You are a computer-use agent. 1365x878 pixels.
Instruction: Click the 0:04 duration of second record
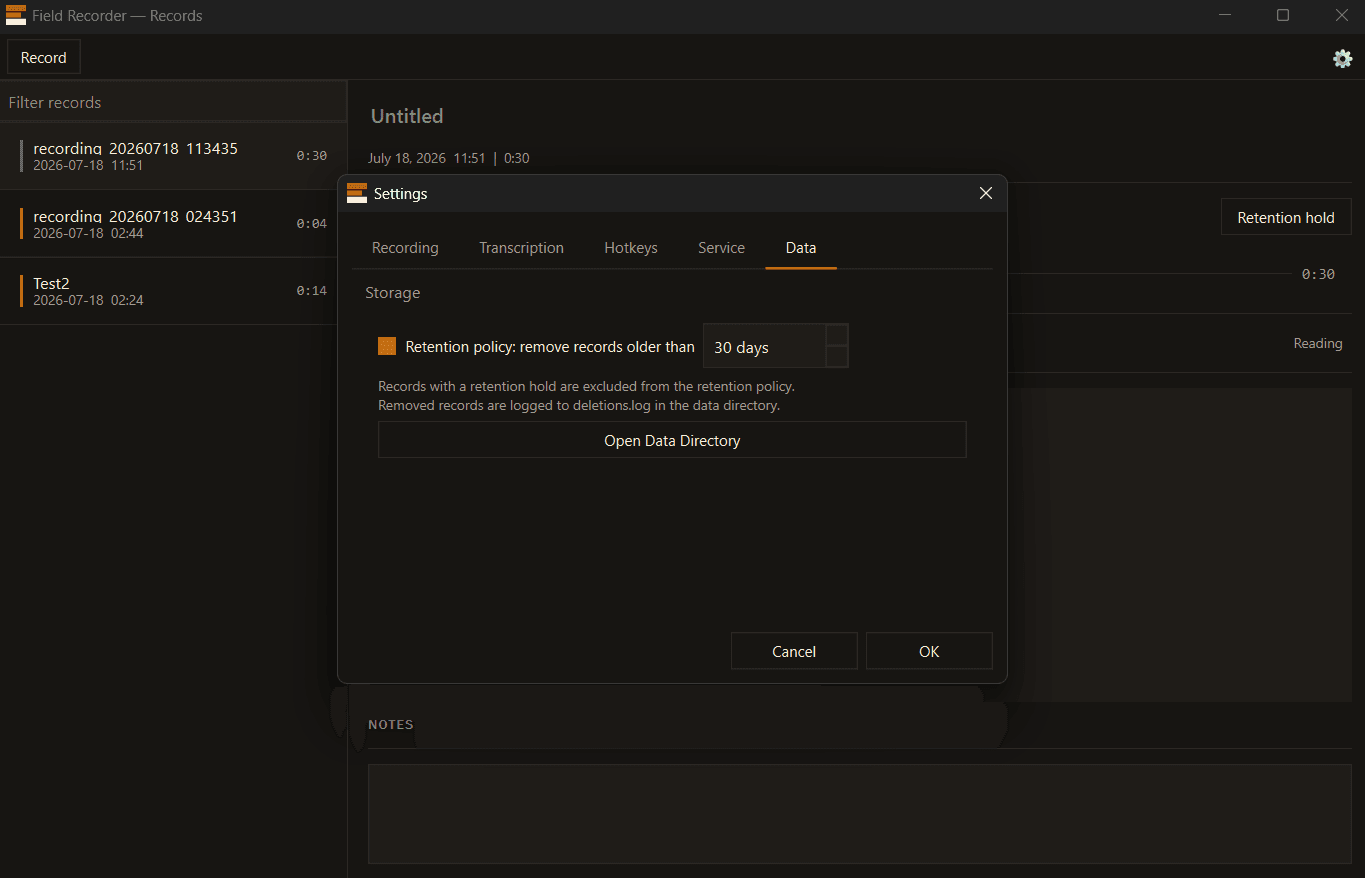[x=312, y=223]
